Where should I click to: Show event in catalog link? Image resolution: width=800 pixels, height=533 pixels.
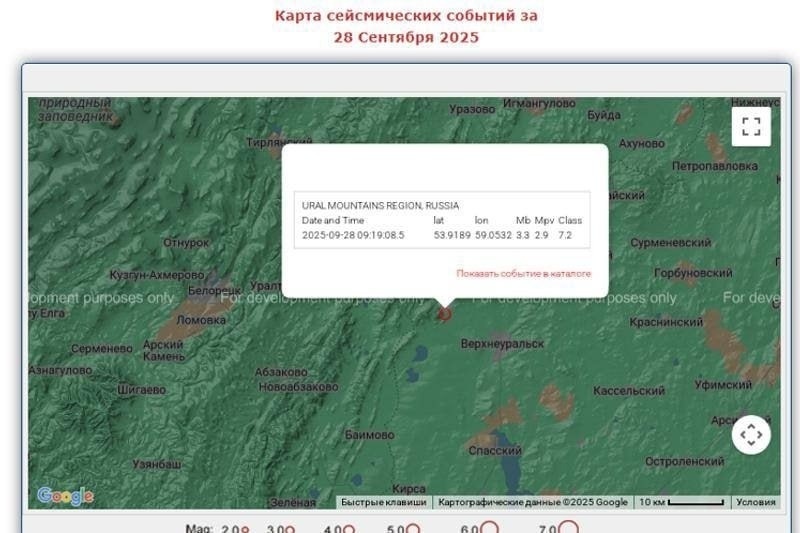pos(523,273)
